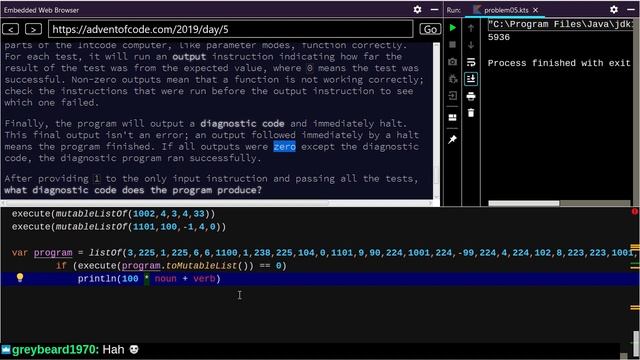The width and height of the screenshot is (640, 360).
Task: Click the intention lightbulb icon
Action: click(20, 278)
